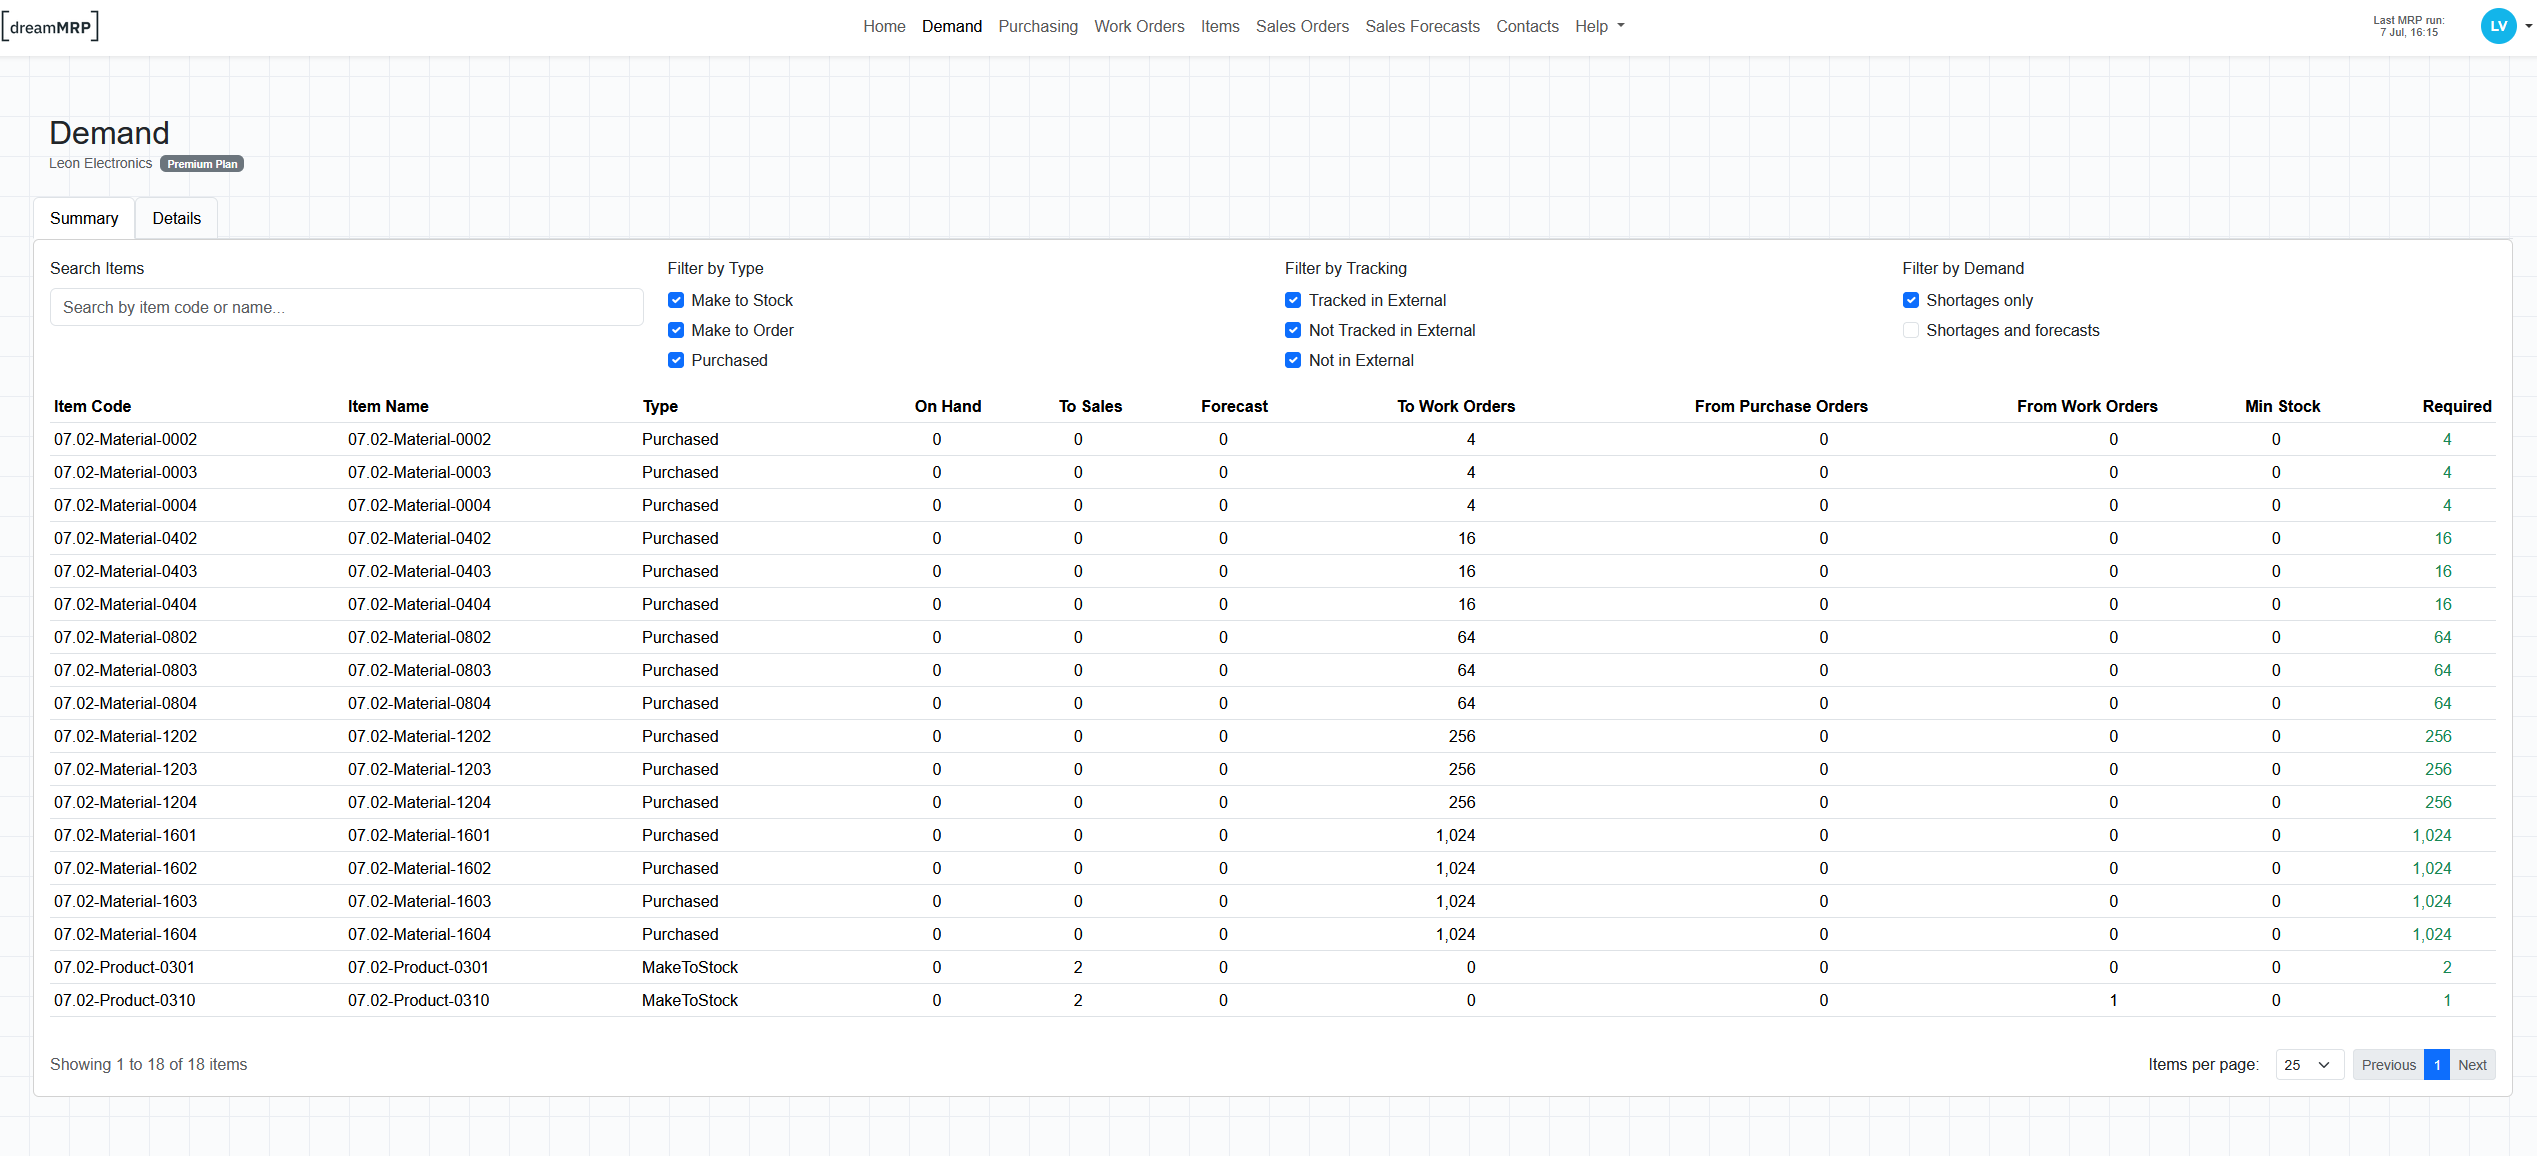Select item code 07.02-Material-1203

tap(126, 769)
